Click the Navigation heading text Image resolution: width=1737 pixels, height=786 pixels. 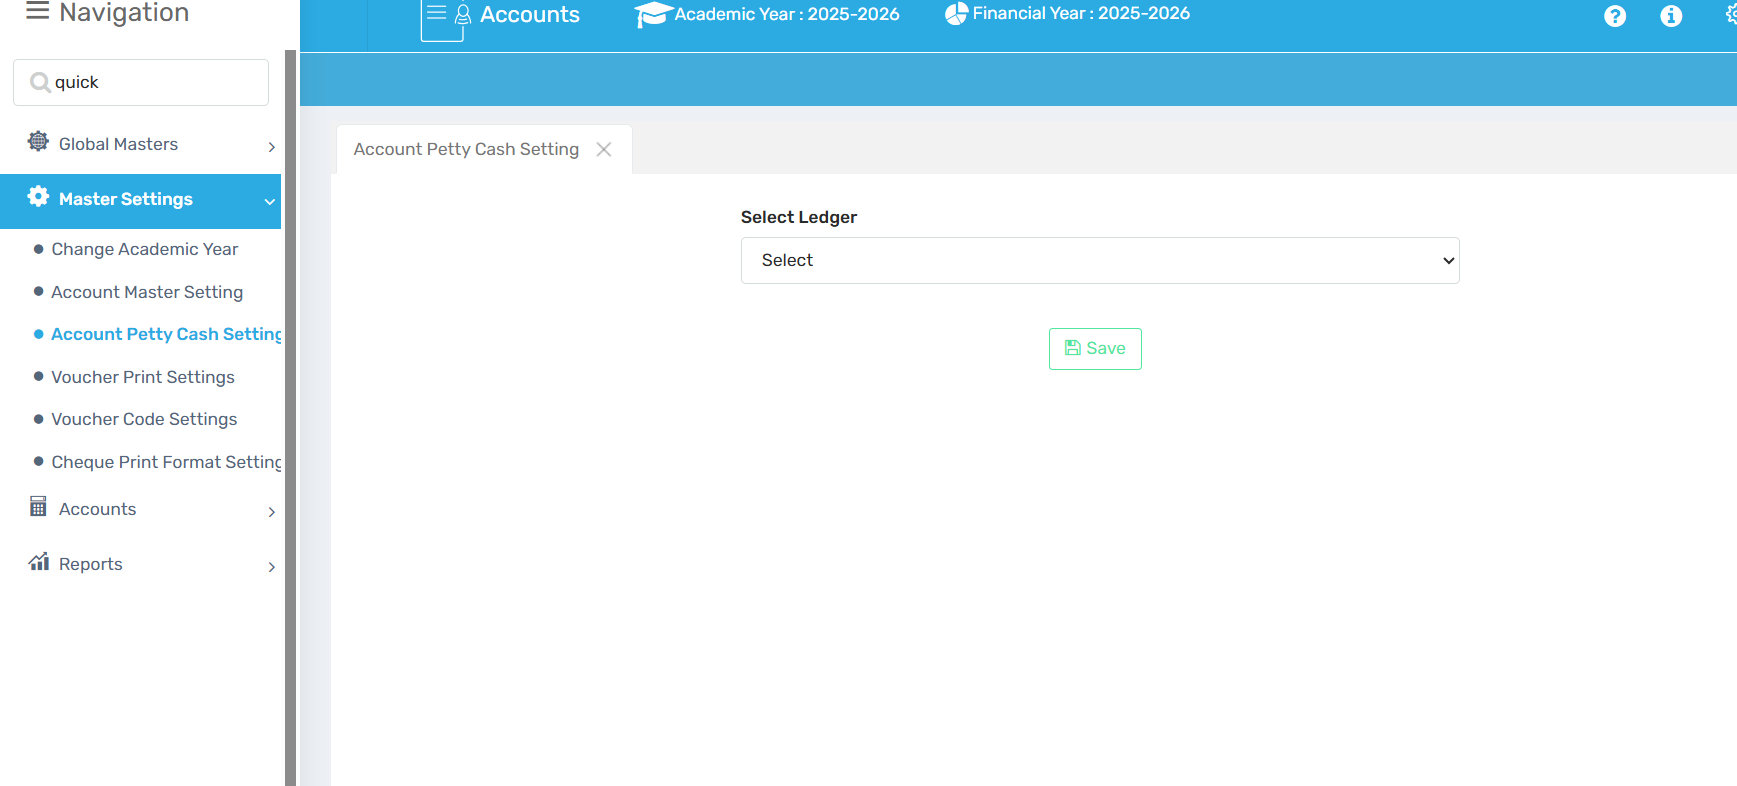tap(124, 12)
